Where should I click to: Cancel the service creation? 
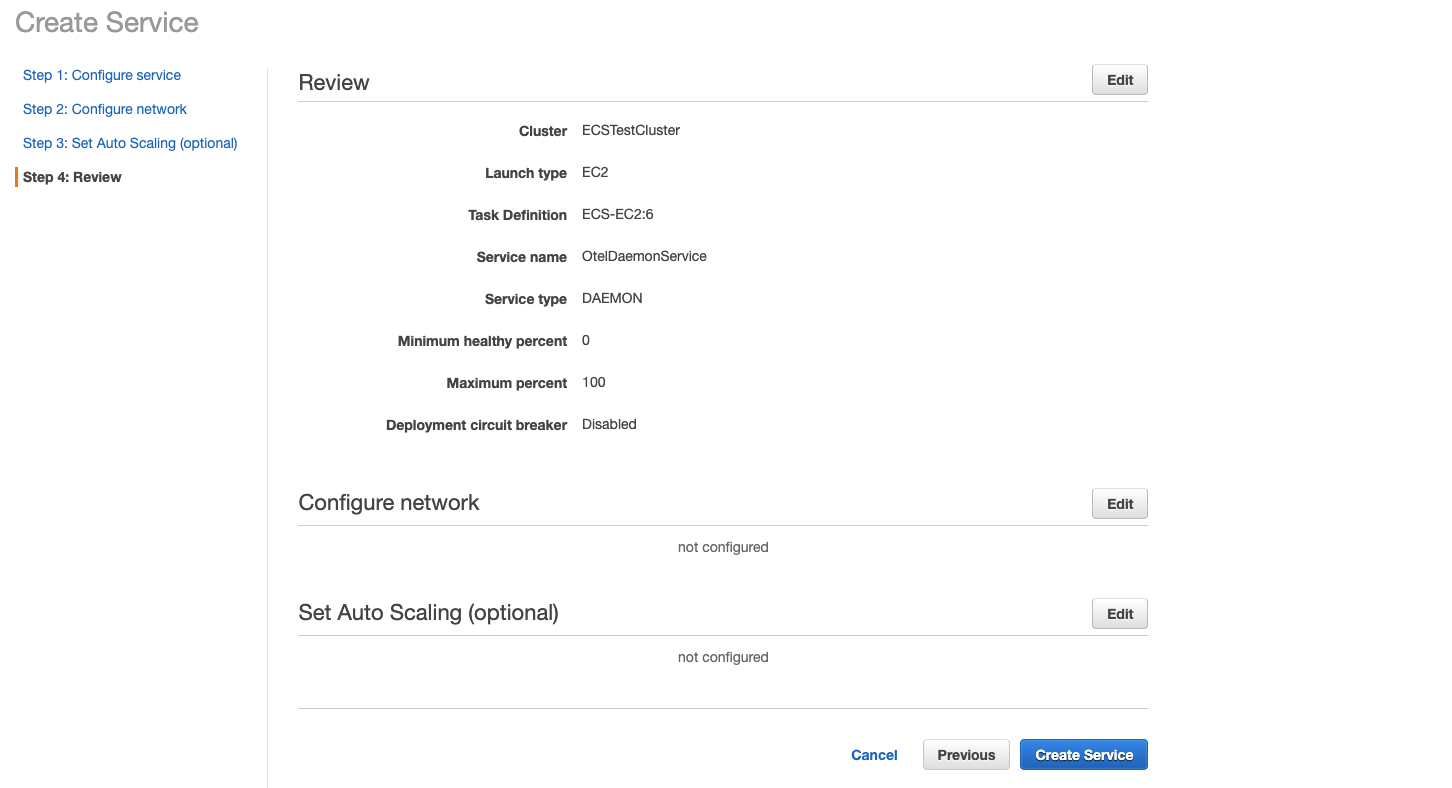pos(874,755)
